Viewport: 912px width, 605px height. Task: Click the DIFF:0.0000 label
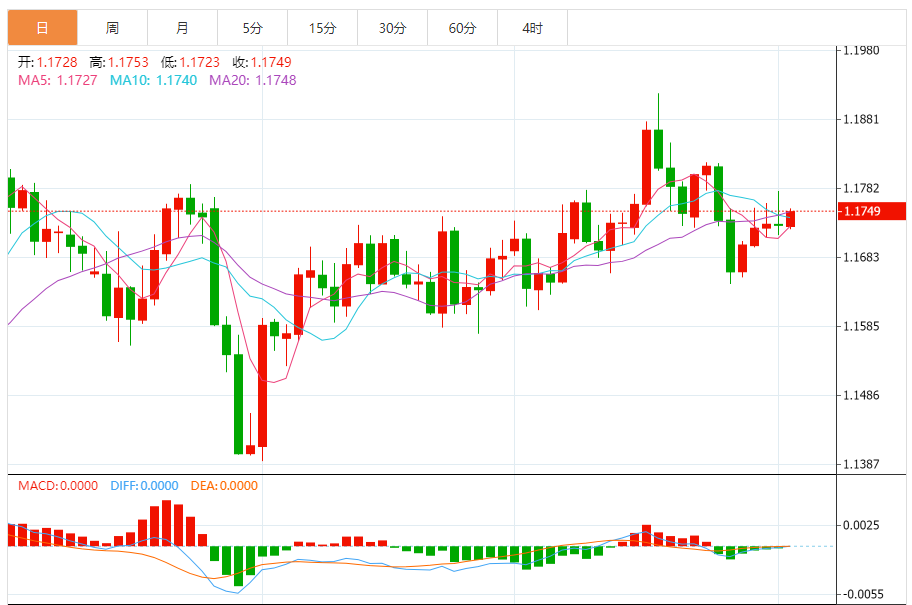coord(144,486)
